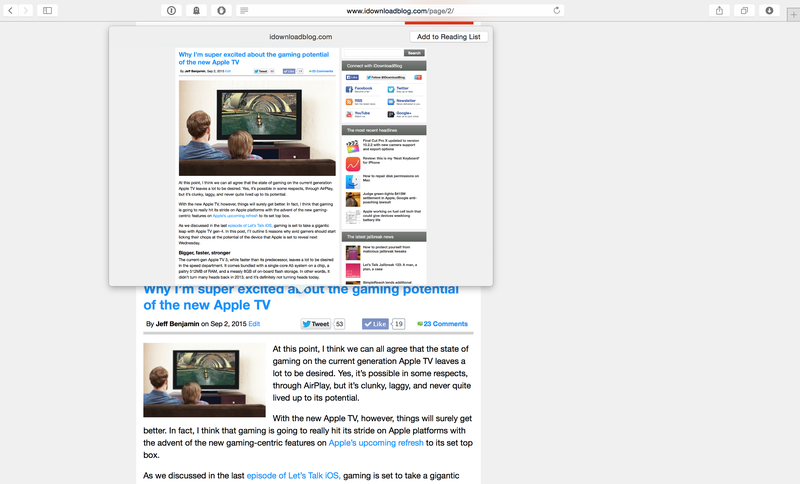Click the www.idownloadblog.com address field
This screenshot has width=800, height=484.
pos(400,10)
